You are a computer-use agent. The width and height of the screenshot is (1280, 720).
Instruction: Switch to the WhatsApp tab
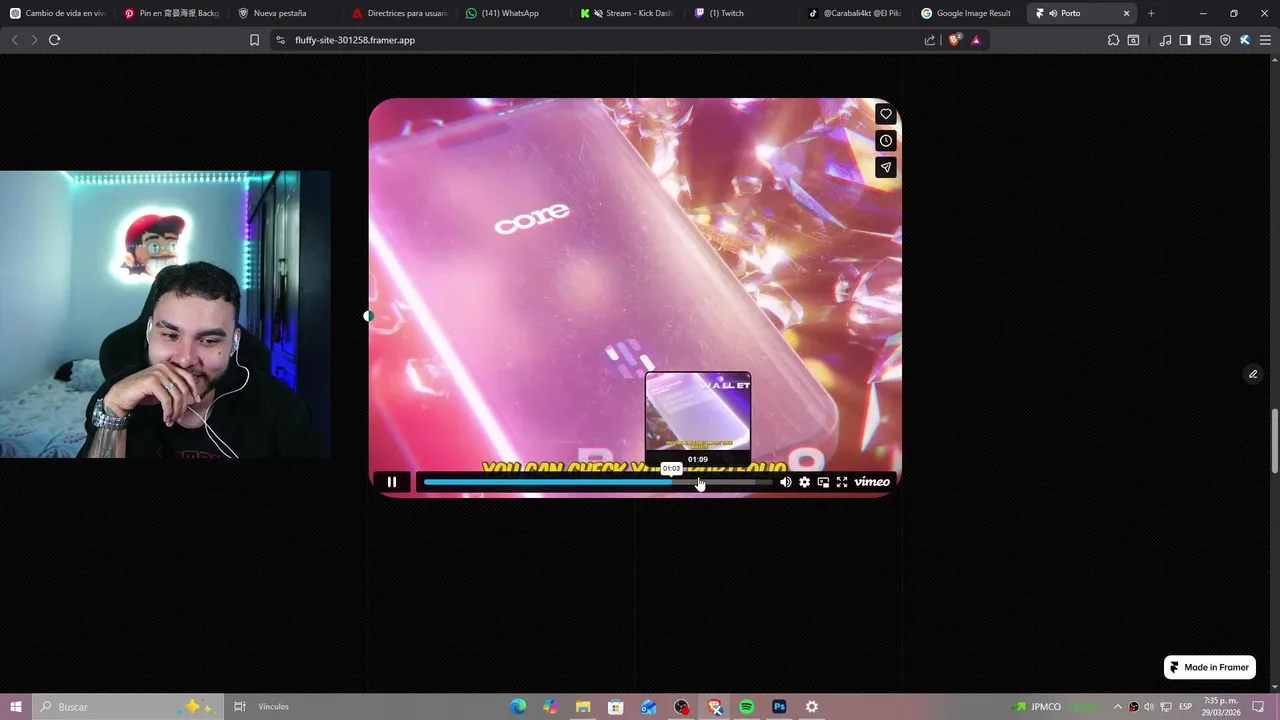point(514,13)
